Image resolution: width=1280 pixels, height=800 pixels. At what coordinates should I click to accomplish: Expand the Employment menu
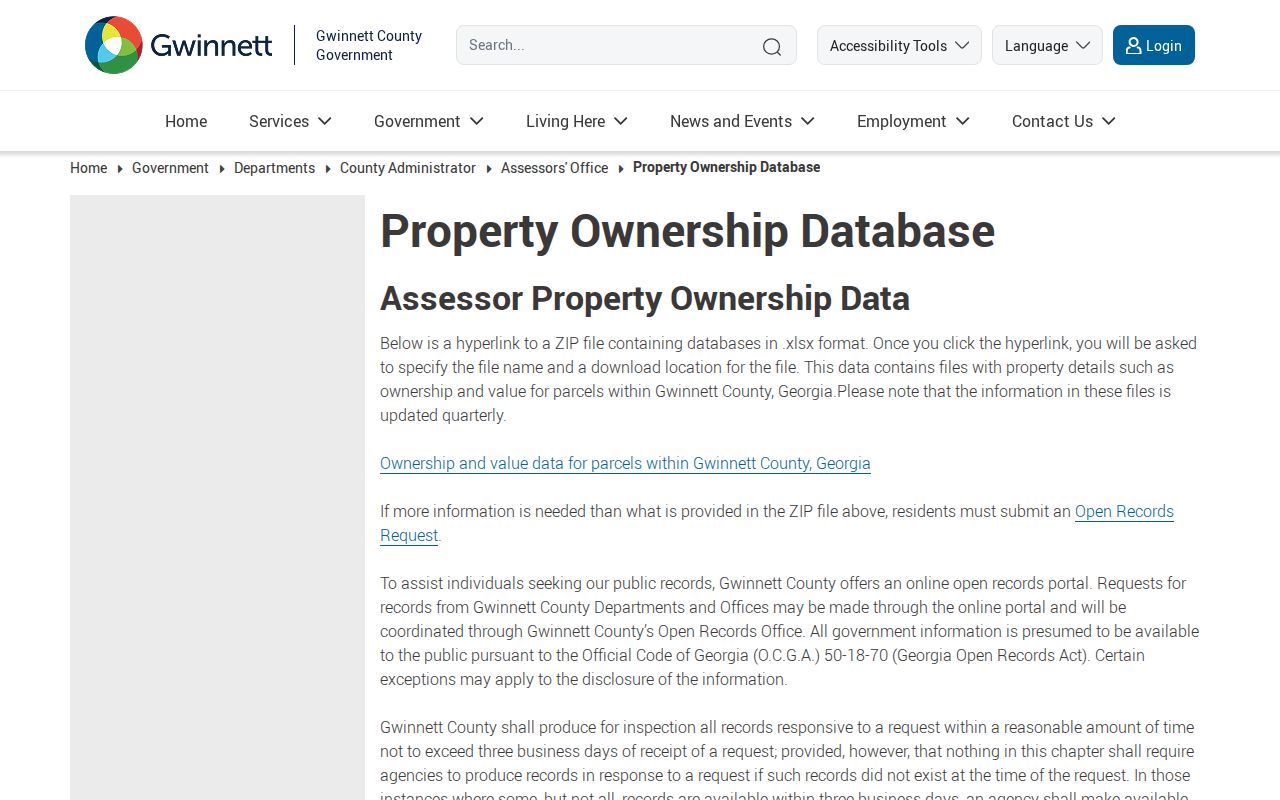(913, 121)
